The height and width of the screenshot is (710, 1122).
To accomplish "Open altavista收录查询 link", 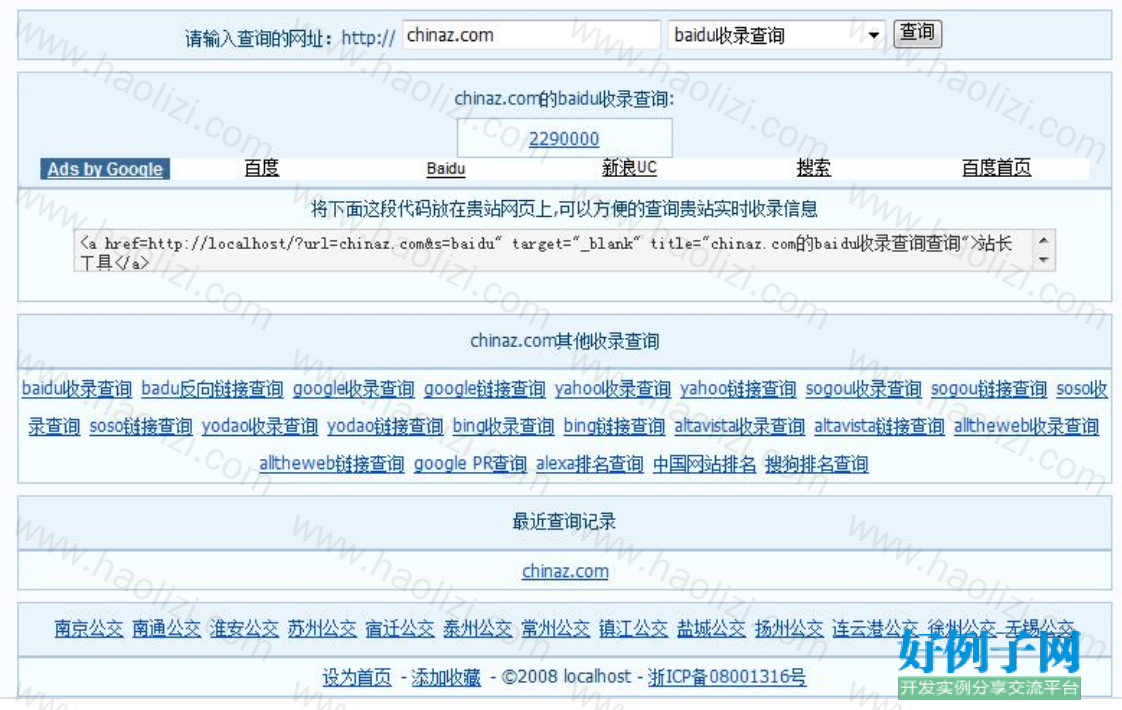I will (x=739, y=427).
